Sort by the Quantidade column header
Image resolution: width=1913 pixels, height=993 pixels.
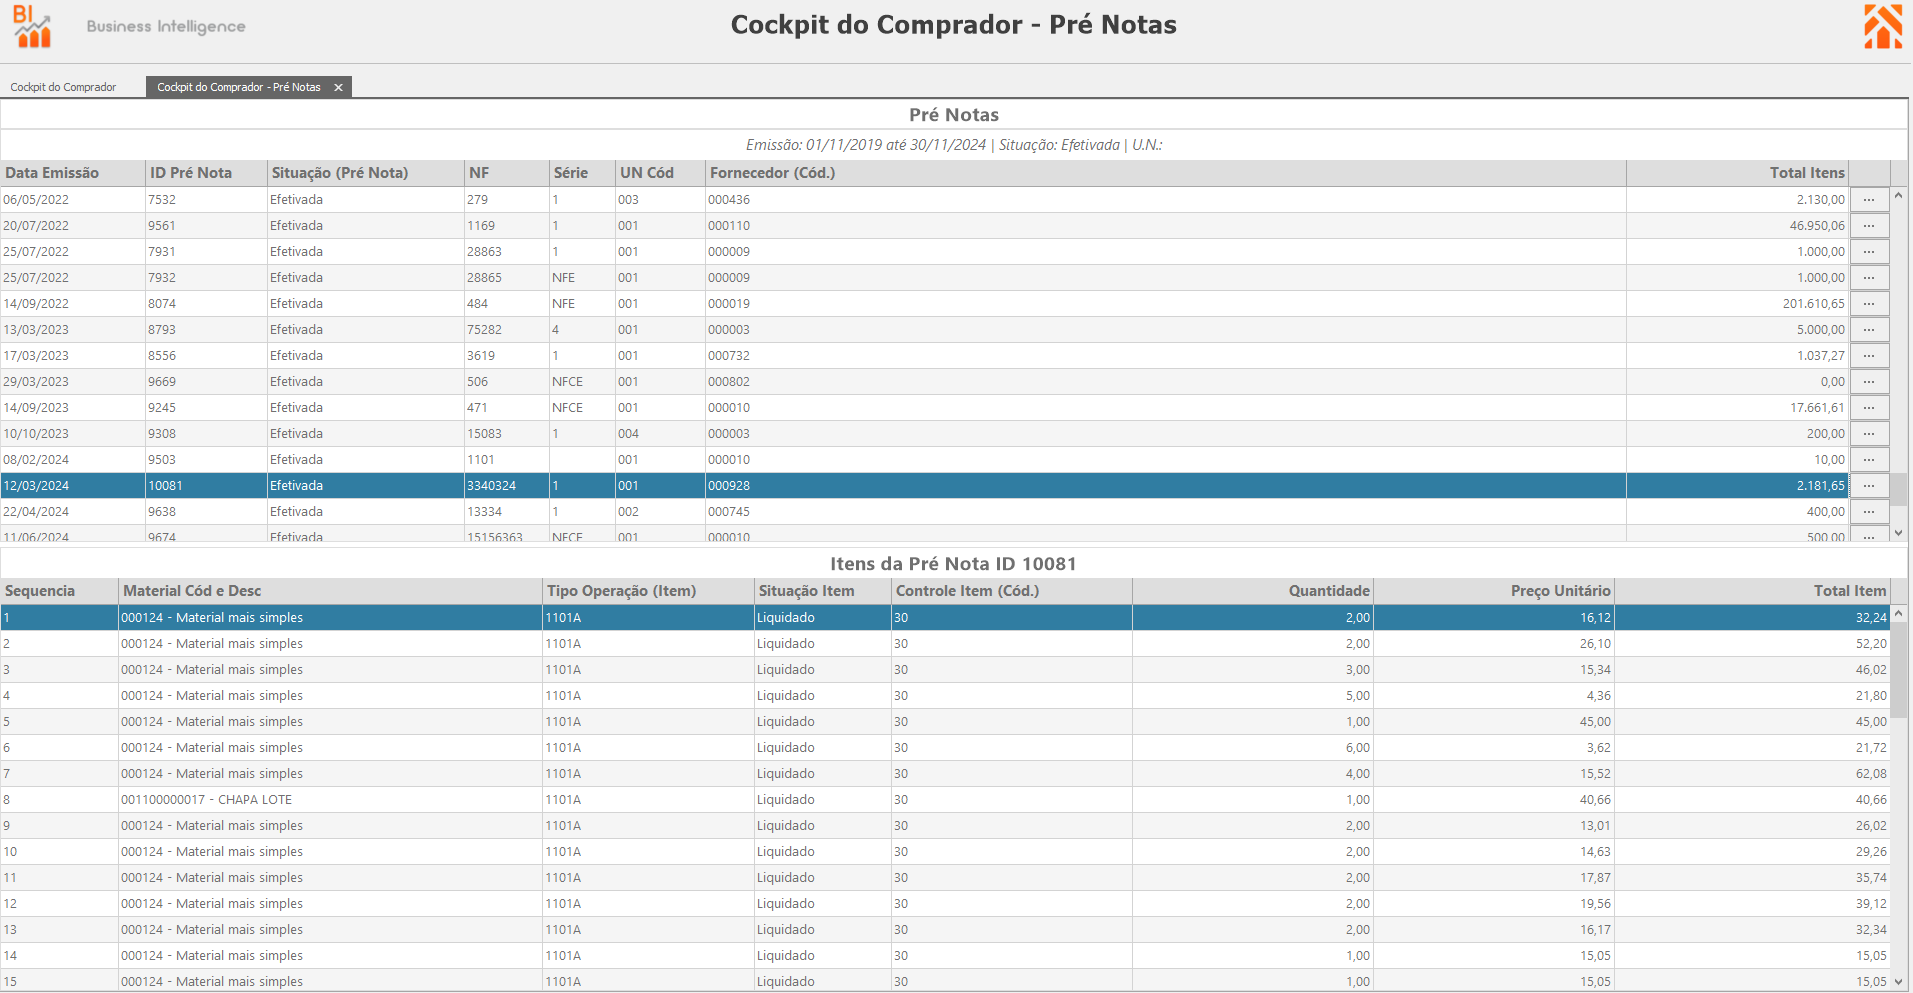1253,591
